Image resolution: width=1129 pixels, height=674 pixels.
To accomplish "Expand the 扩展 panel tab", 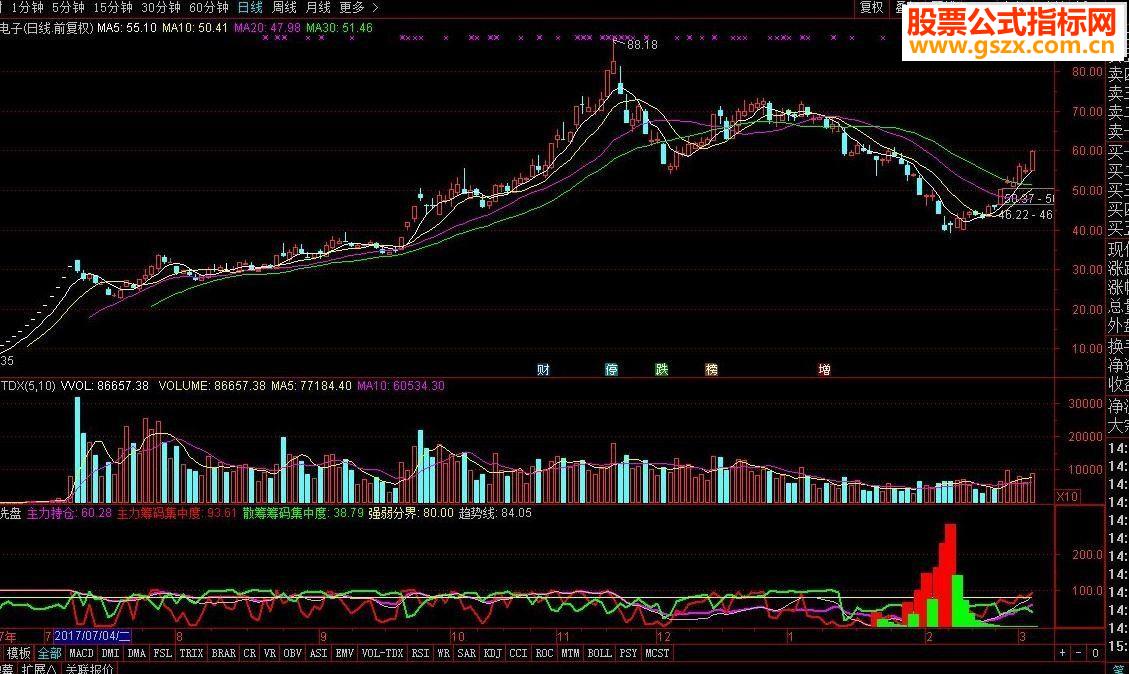I will pos(40,668).
